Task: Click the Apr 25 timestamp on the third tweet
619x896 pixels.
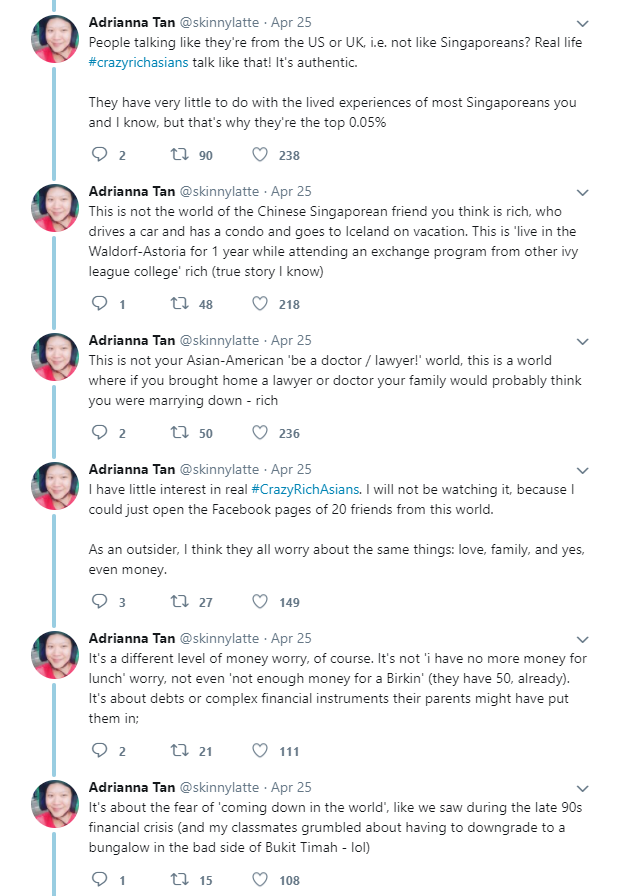Action: click(291, 340)
